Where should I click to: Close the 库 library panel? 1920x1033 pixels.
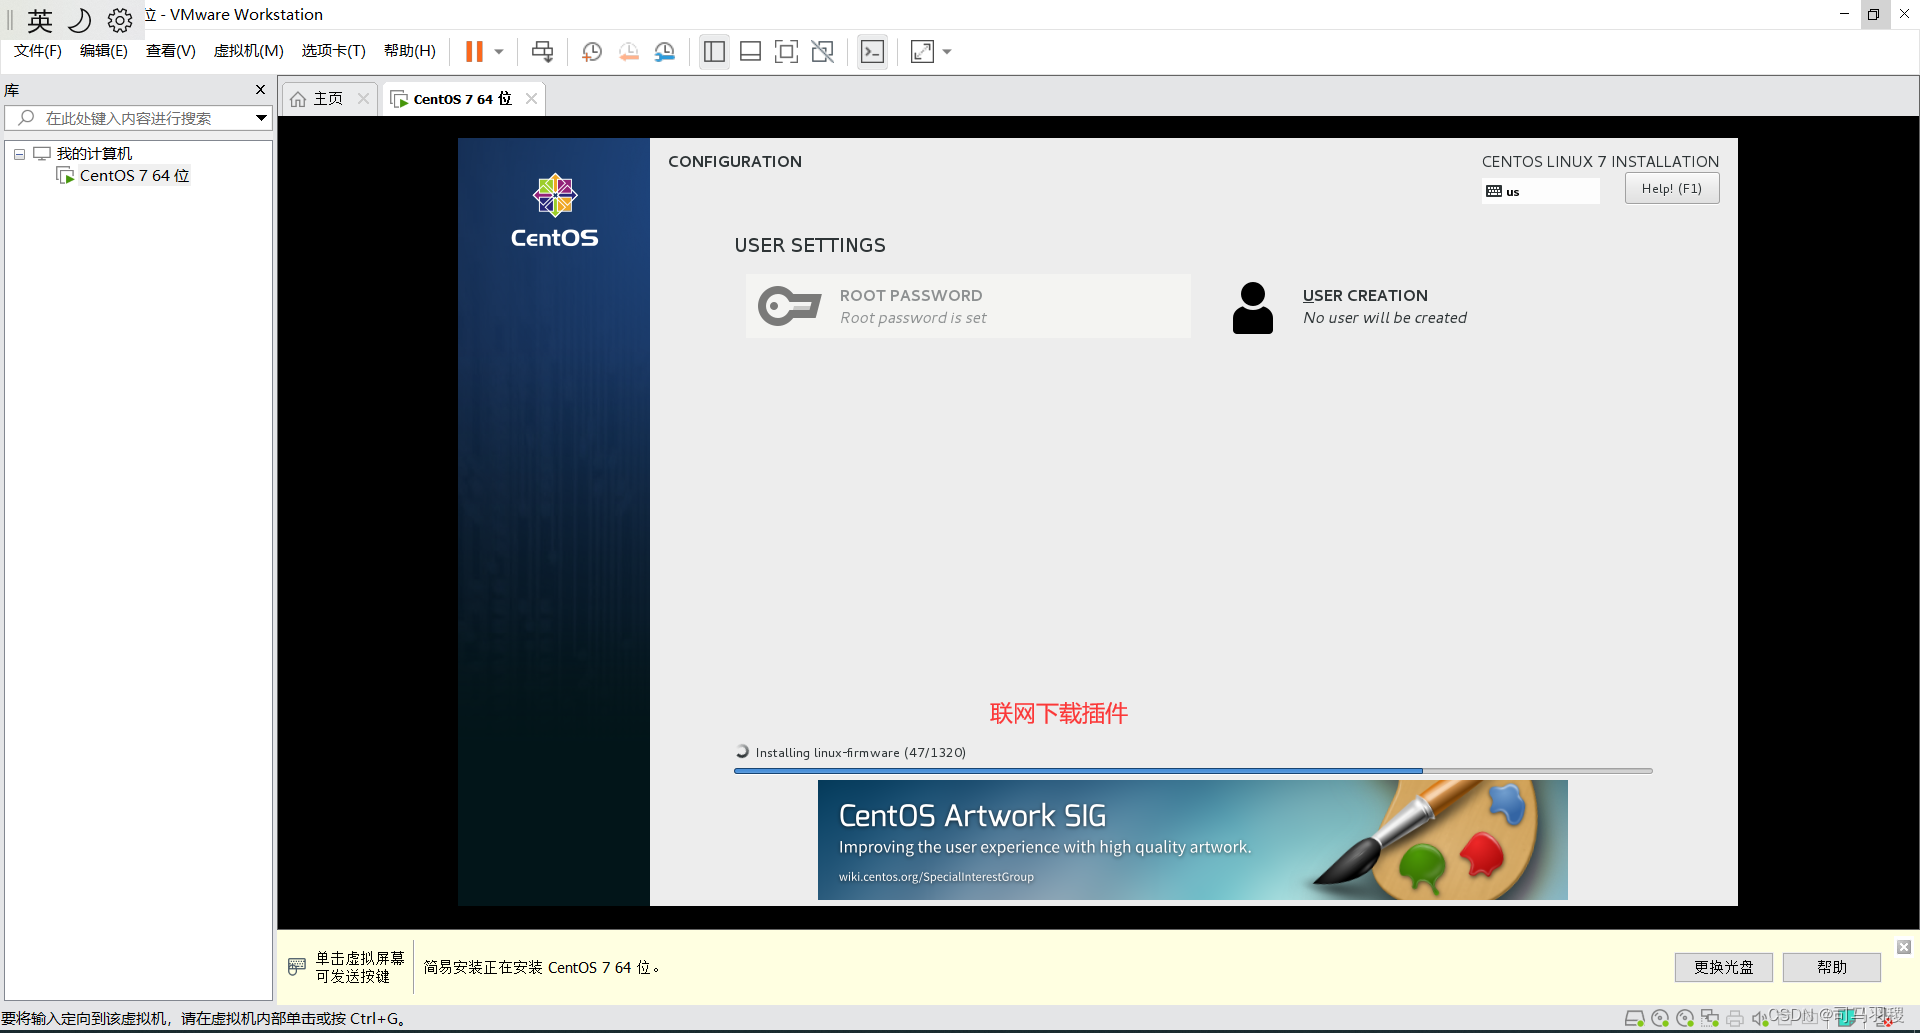tap(261, 90)
